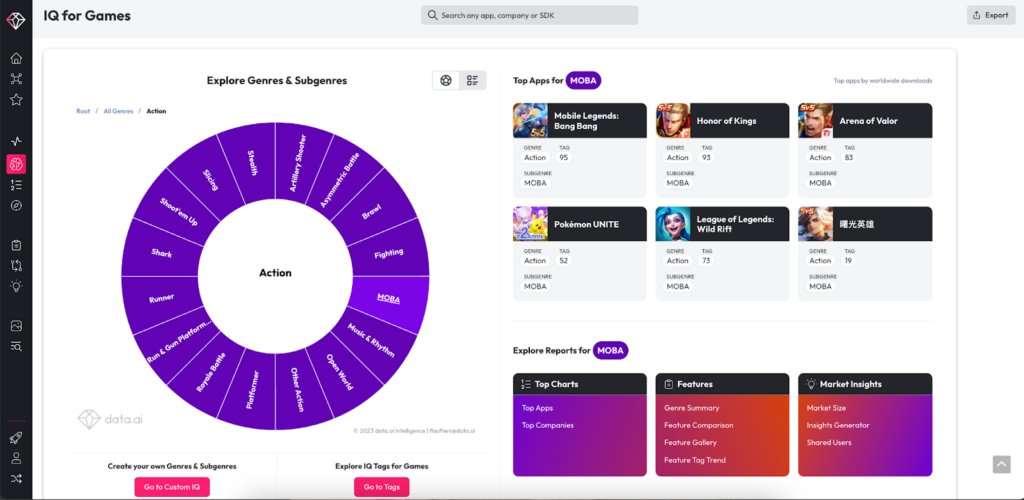This screenshot has height=500, width=1024.
Task: Open the numbered list rankings icon in sidebar
Action: tap(16, 185)
